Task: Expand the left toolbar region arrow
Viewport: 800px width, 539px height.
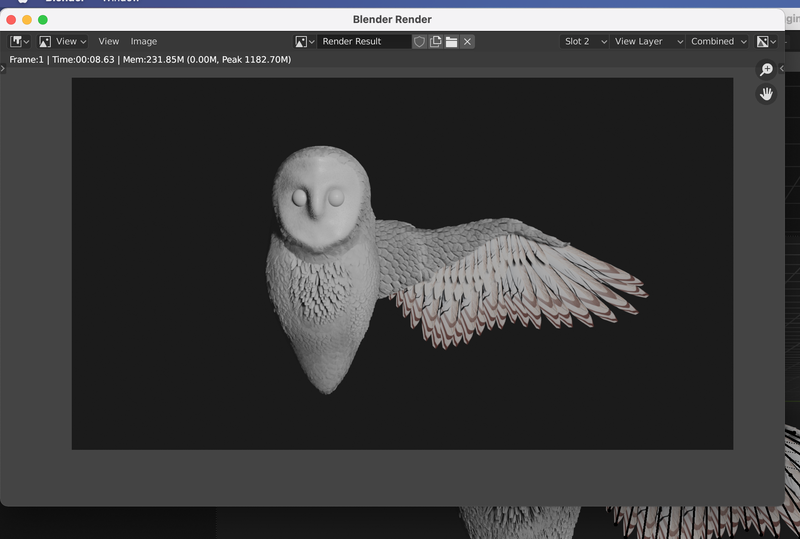Action: [x=3, y=68]
